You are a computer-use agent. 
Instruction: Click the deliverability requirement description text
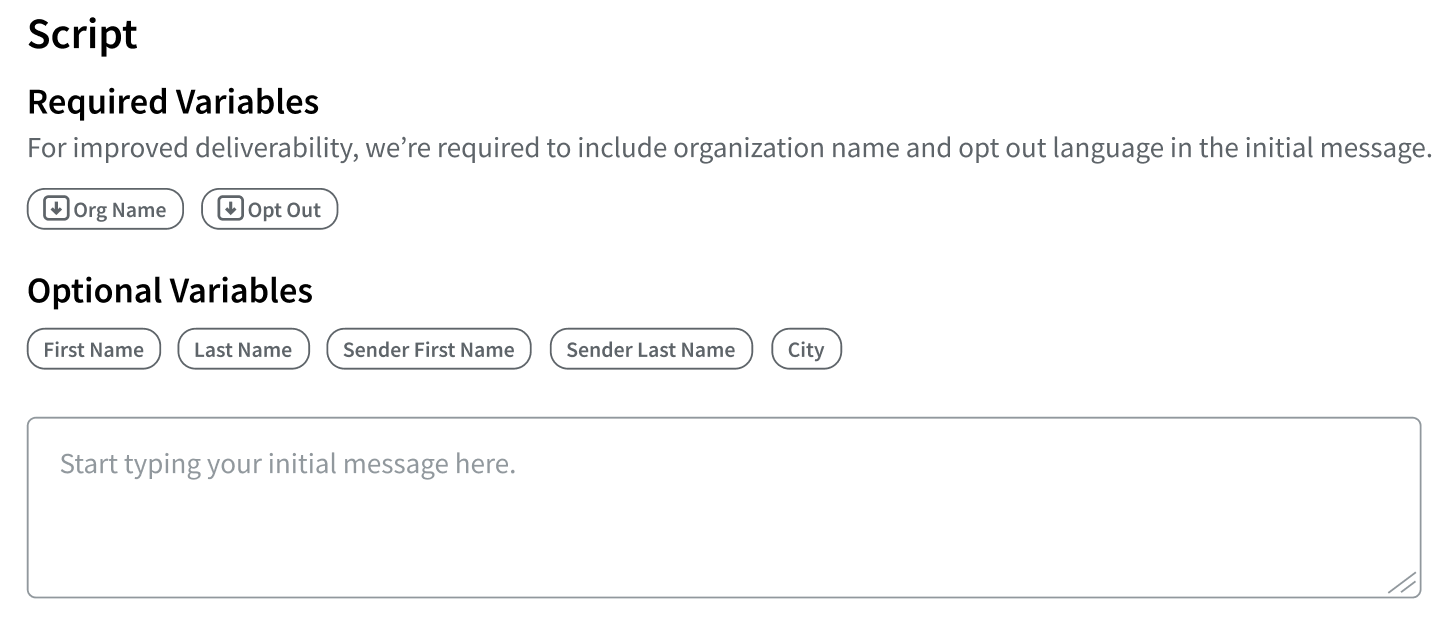(728, 147)
